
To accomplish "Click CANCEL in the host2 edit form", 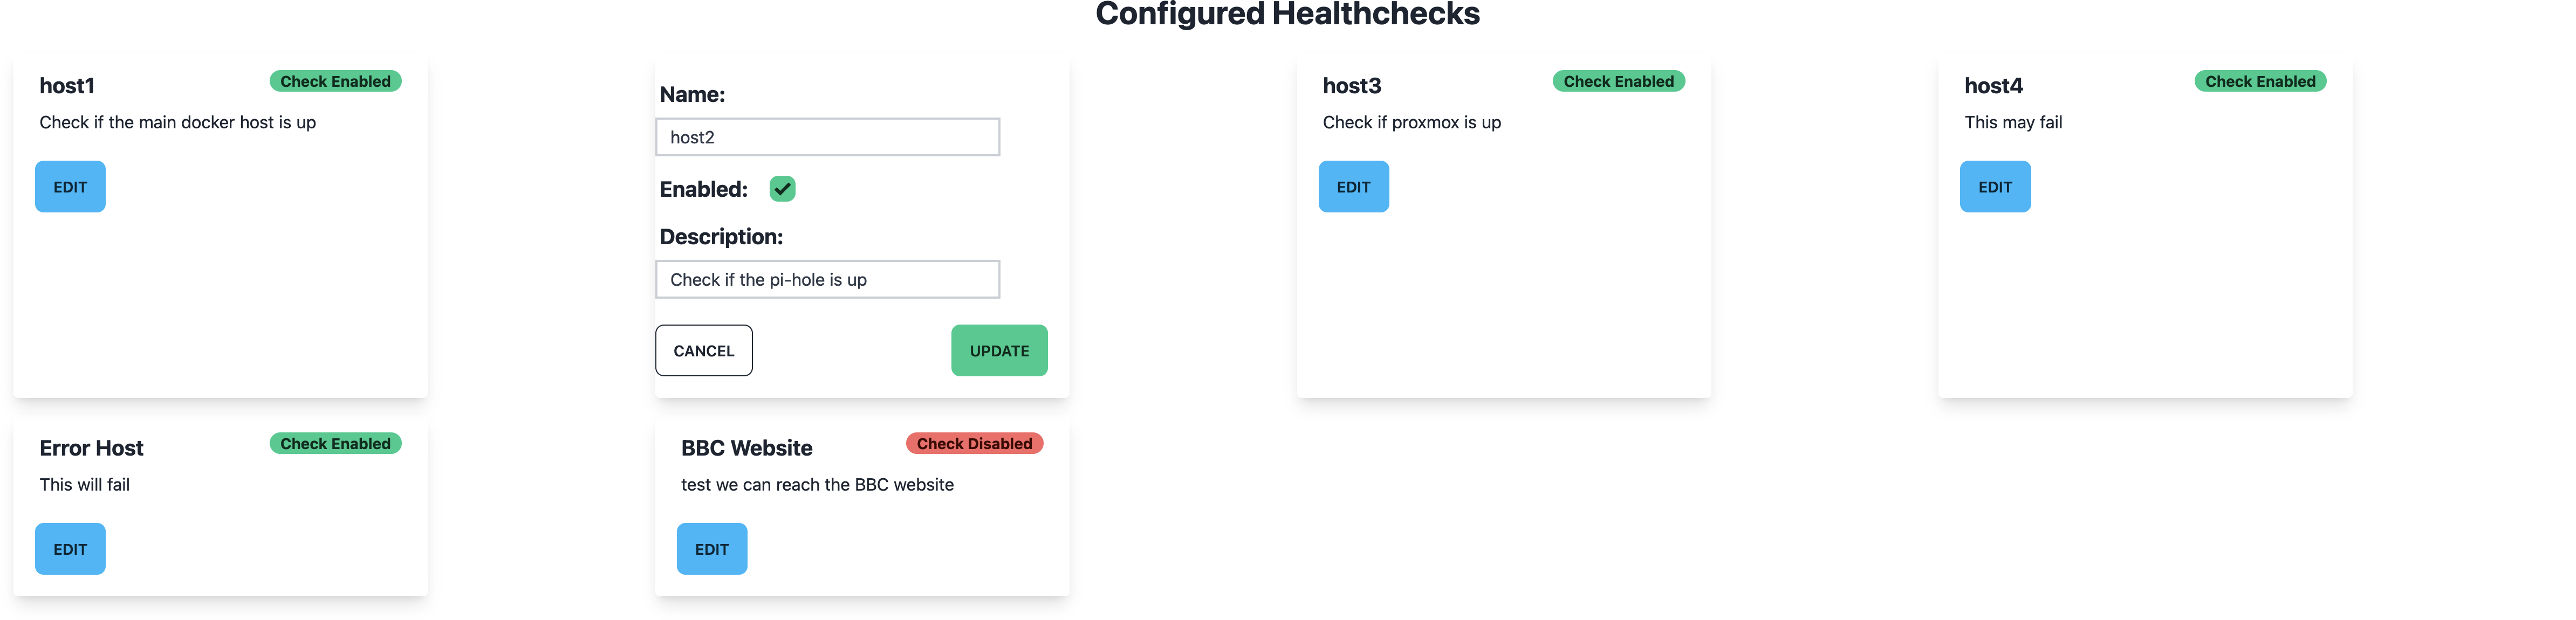I will coord(703,350).
